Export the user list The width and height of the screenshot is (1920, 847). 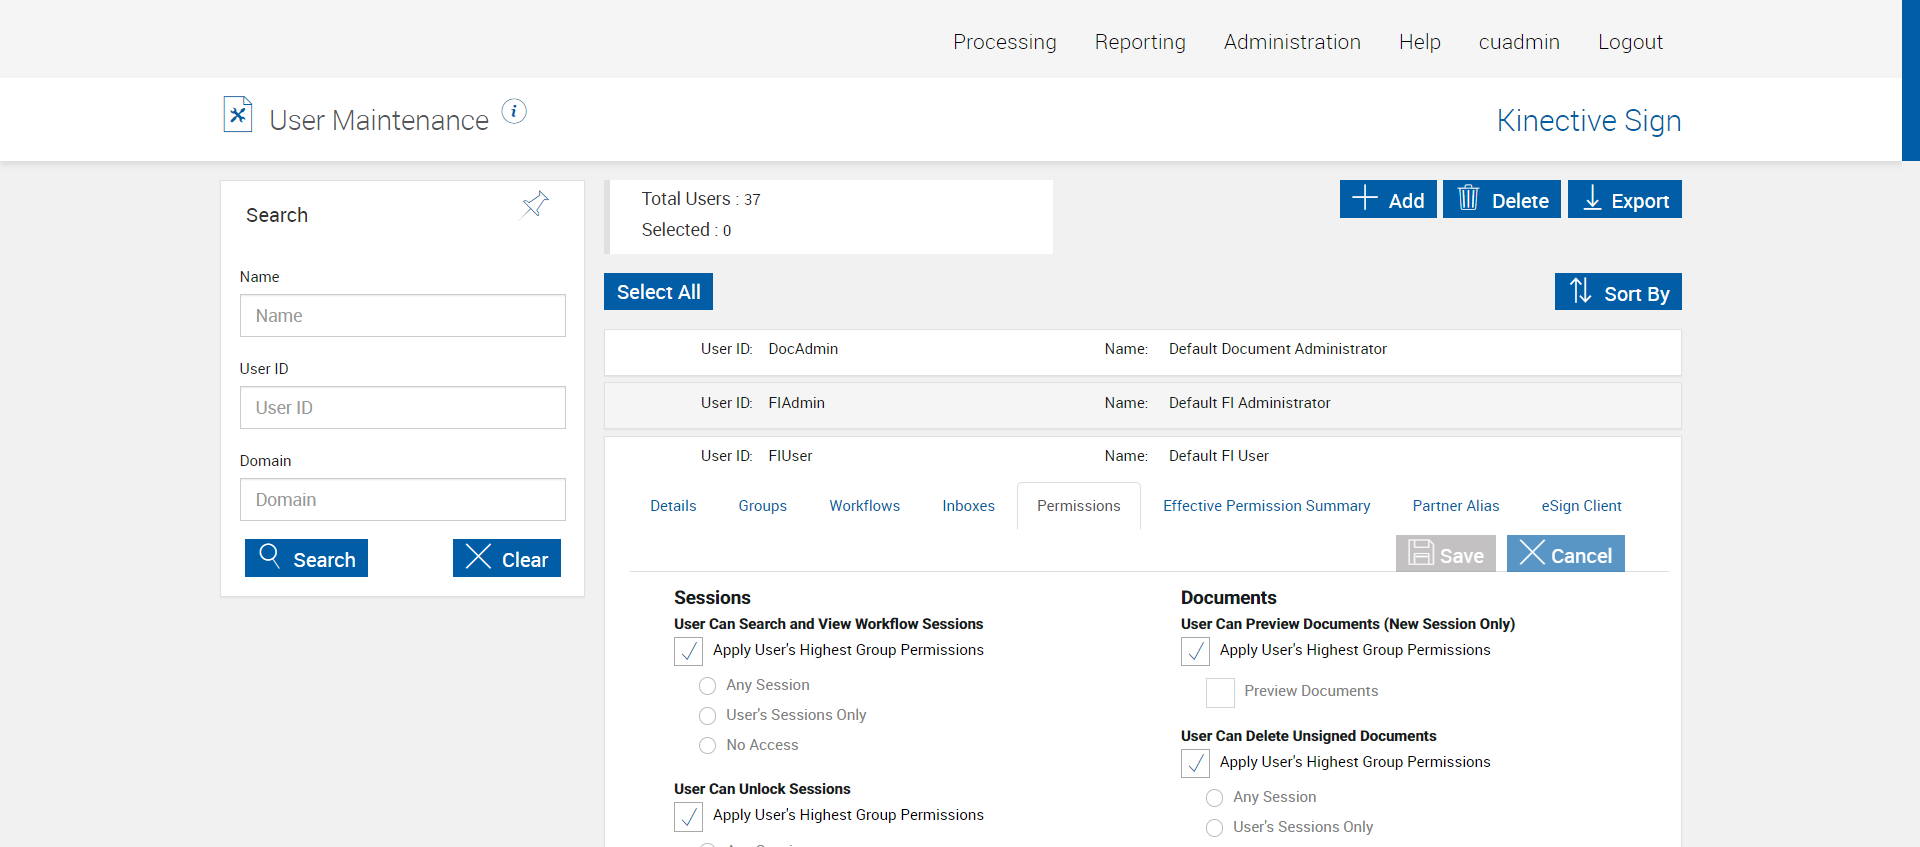point(1624,200)
